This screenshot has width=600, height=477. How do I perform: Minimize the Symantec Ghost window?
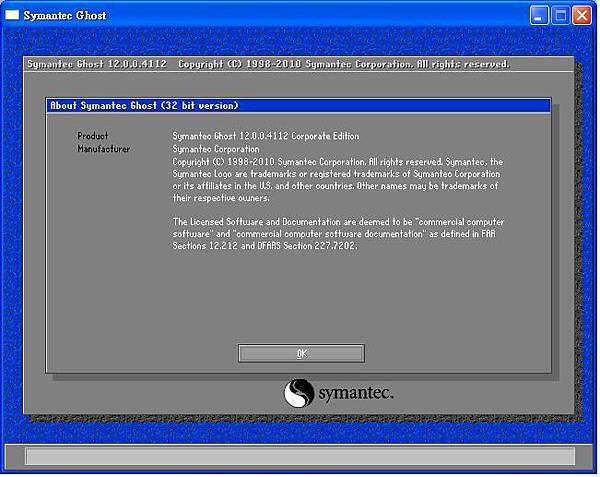pyautogui.click(x=539, y=15)
